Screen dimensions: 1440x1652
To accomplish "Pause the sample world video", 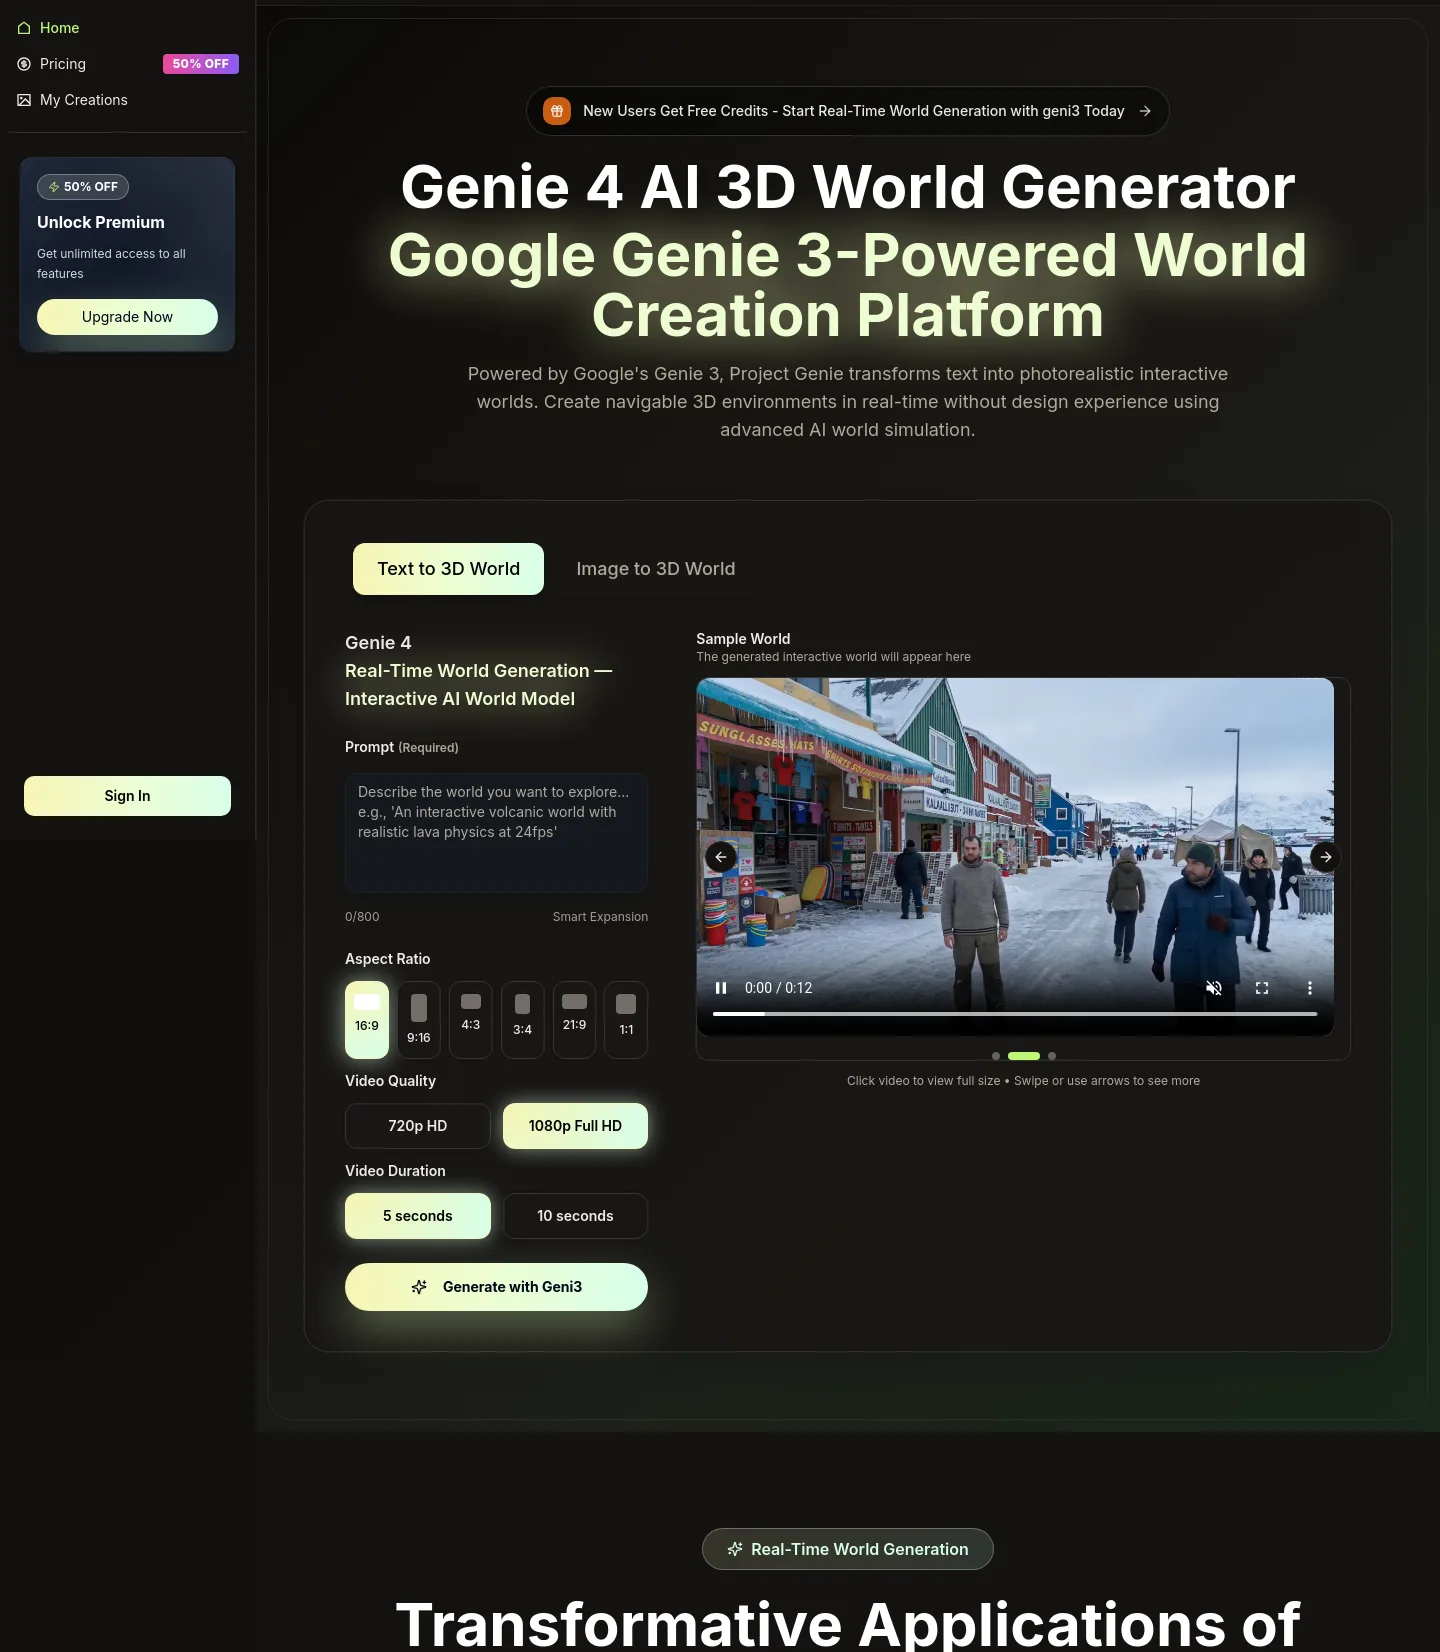I will pos(721,988).
